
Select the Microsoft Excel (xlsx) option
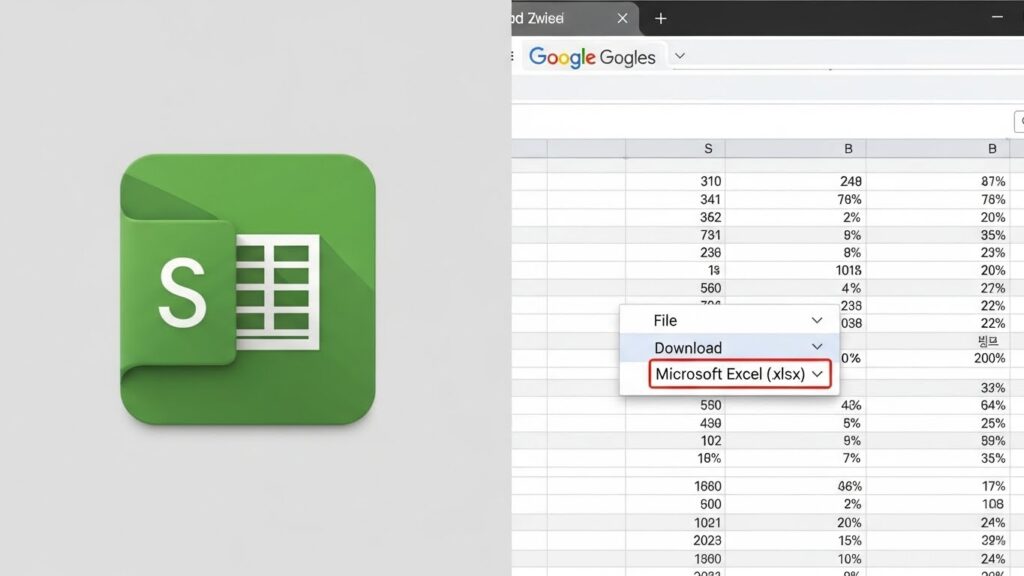730,374
